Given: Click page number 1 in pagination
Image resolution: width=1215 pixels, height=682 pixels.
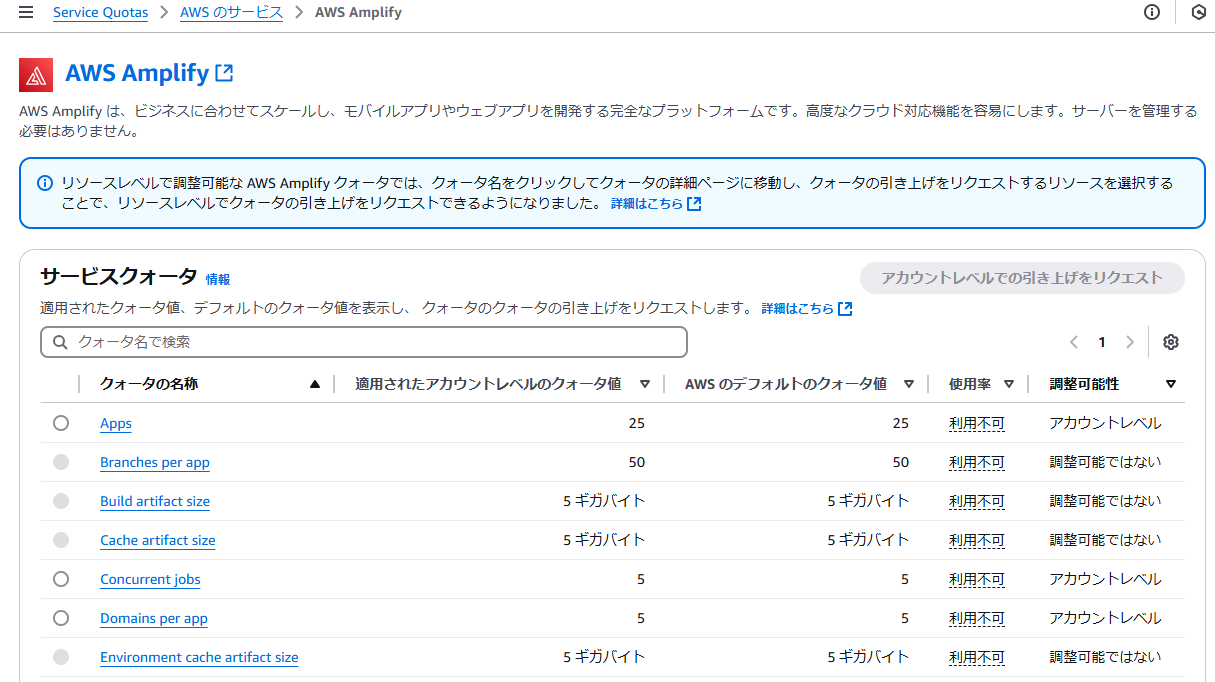Looking at the screenshot, I should 1102,342.
